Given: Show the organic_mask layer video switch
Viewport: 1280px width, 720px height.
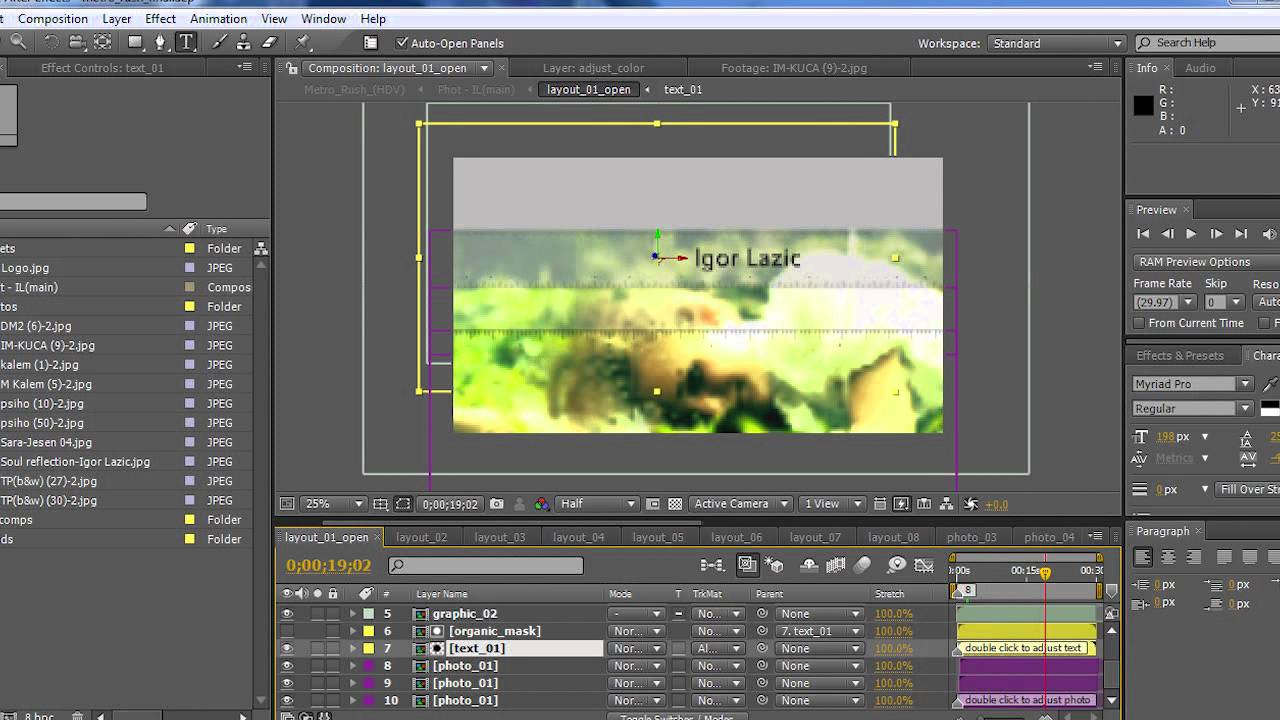Looking at the screenshot, I should coord(288,631).
